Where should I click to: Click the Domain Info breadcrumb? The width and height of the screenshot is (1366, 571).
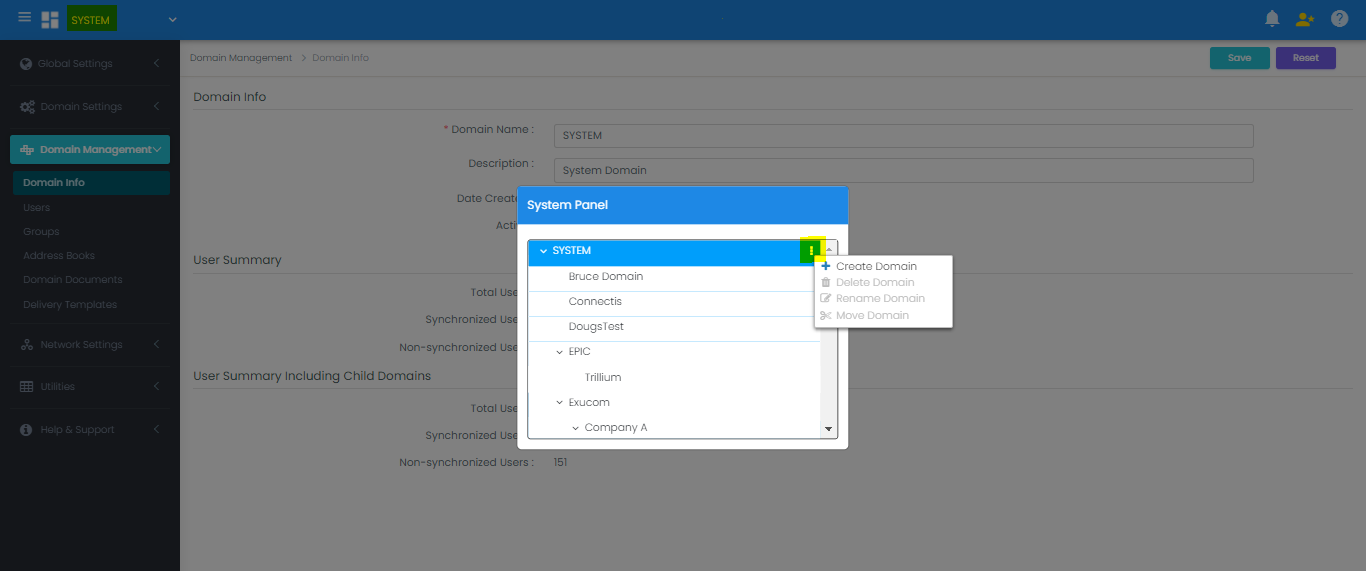[x=340, y=58]
